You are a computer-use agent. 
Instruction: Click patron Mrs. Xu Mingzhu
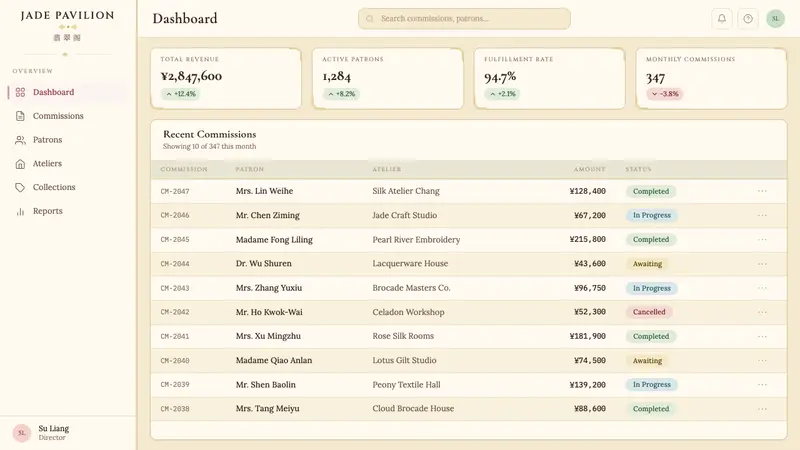(268, 336)
